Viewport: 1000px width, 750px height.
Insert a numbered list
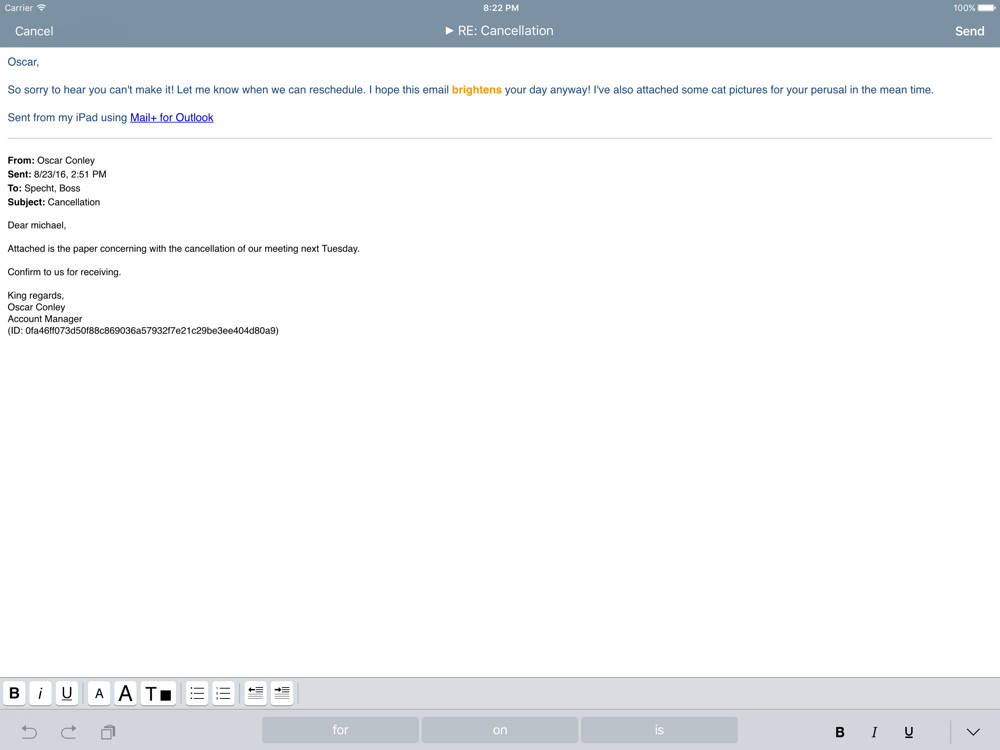(223, 693)
